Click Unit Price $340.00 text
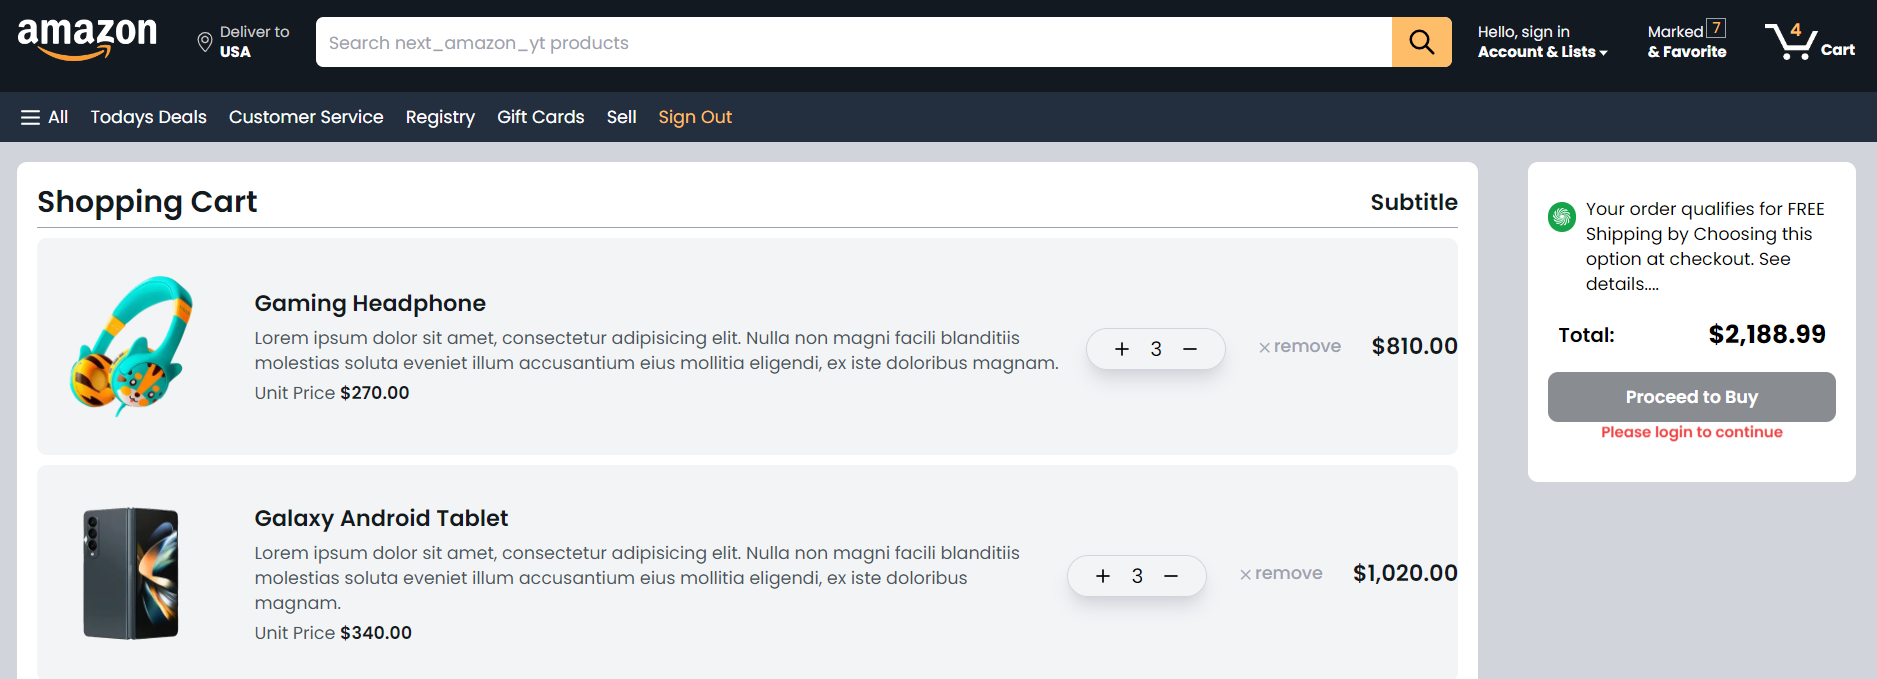 333,633
